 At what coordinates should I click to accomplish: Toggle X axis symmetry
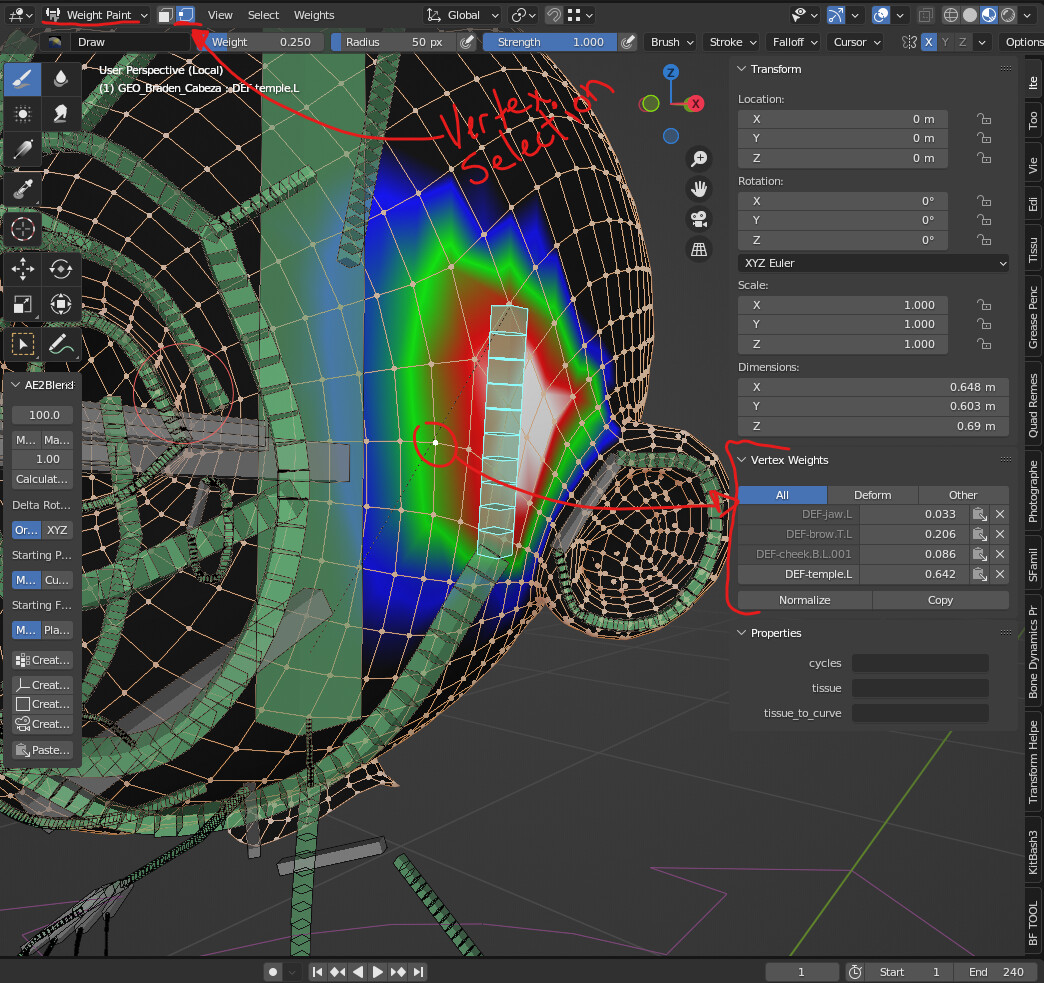click(929, 42)
